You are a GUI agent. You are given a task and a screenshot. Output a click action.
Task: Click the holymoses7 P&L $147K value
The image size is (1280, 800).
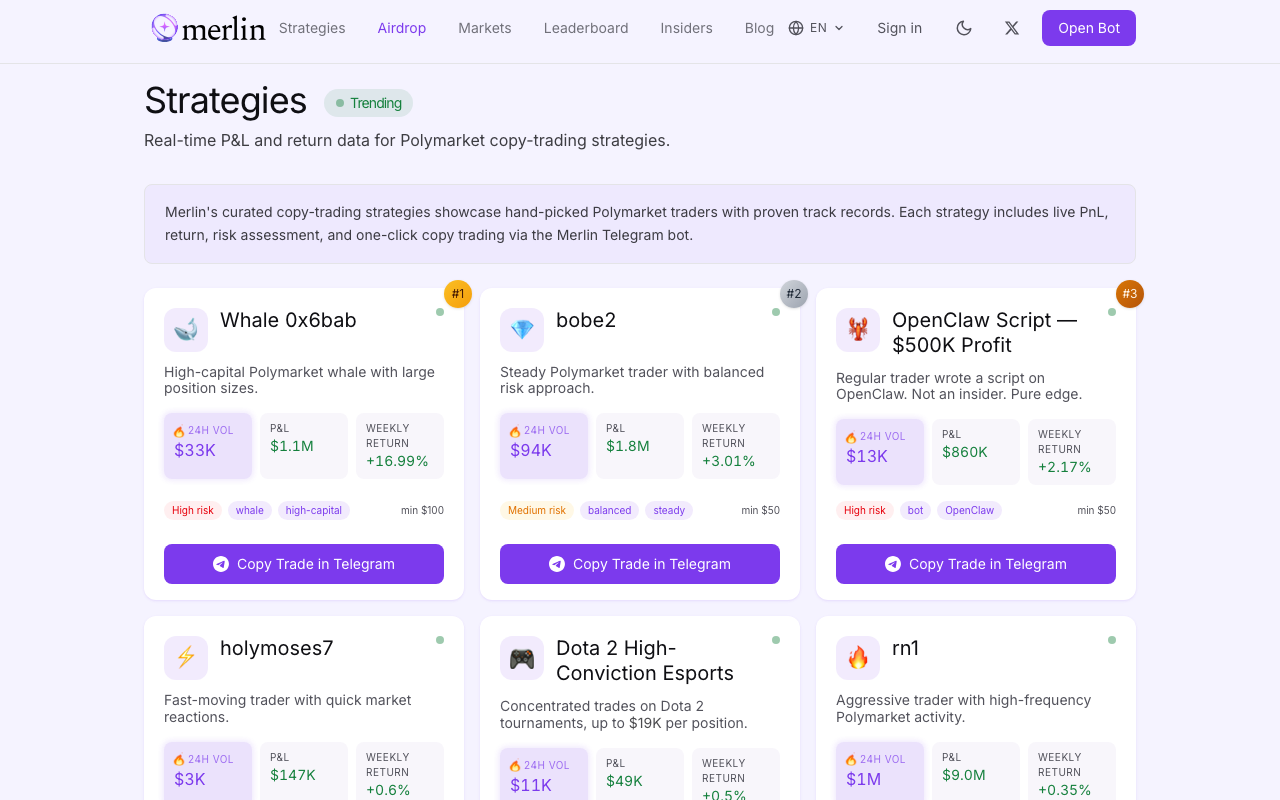point(293,775)
